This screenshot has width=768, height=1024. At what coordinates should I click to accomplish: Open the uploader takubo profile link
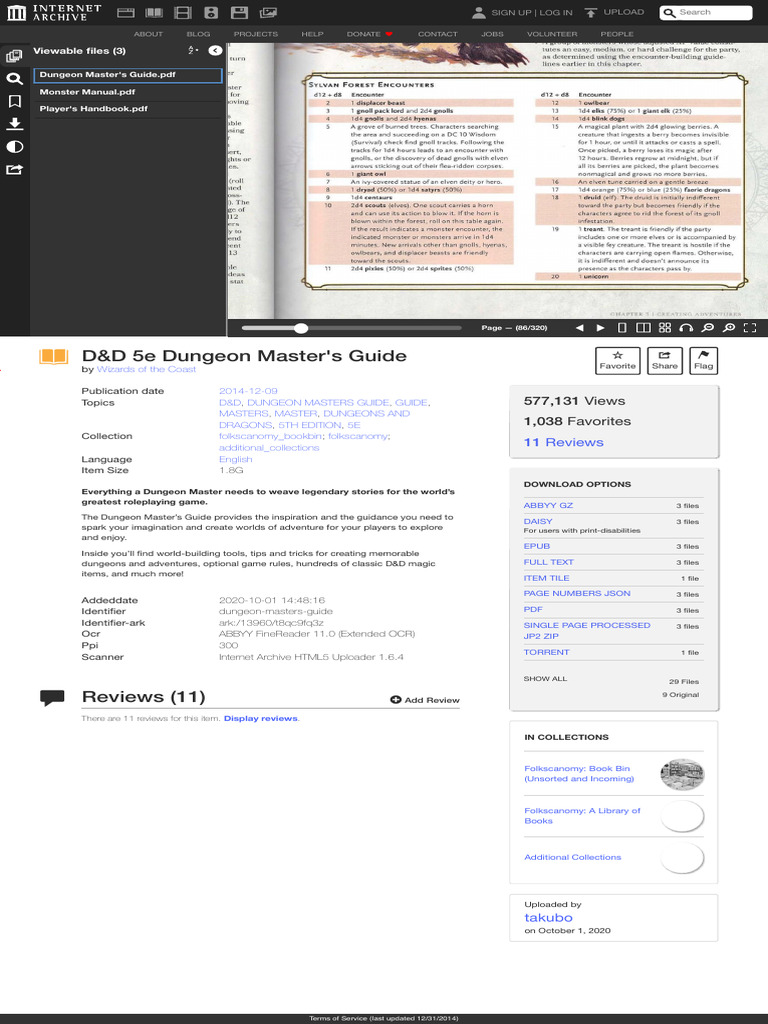[x=549, y=918]
